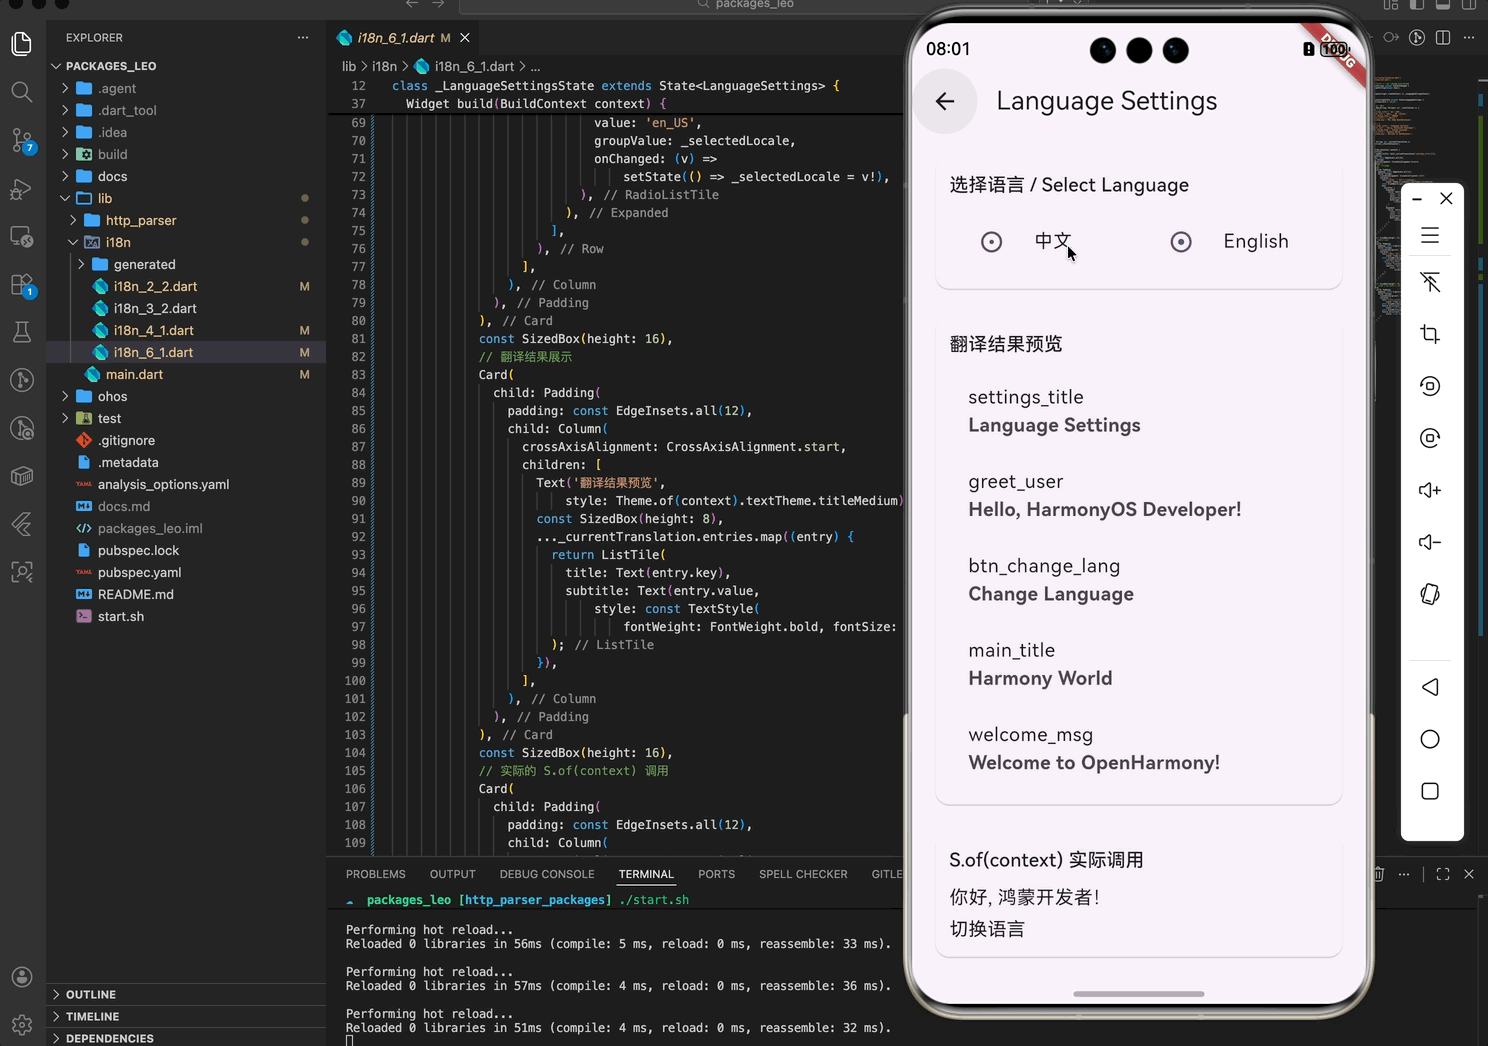Image resolution: width=1488 pixels, height=1046 pixels.
Task: Switch to the PORTS panel tab
Action: tap(716, 874)
